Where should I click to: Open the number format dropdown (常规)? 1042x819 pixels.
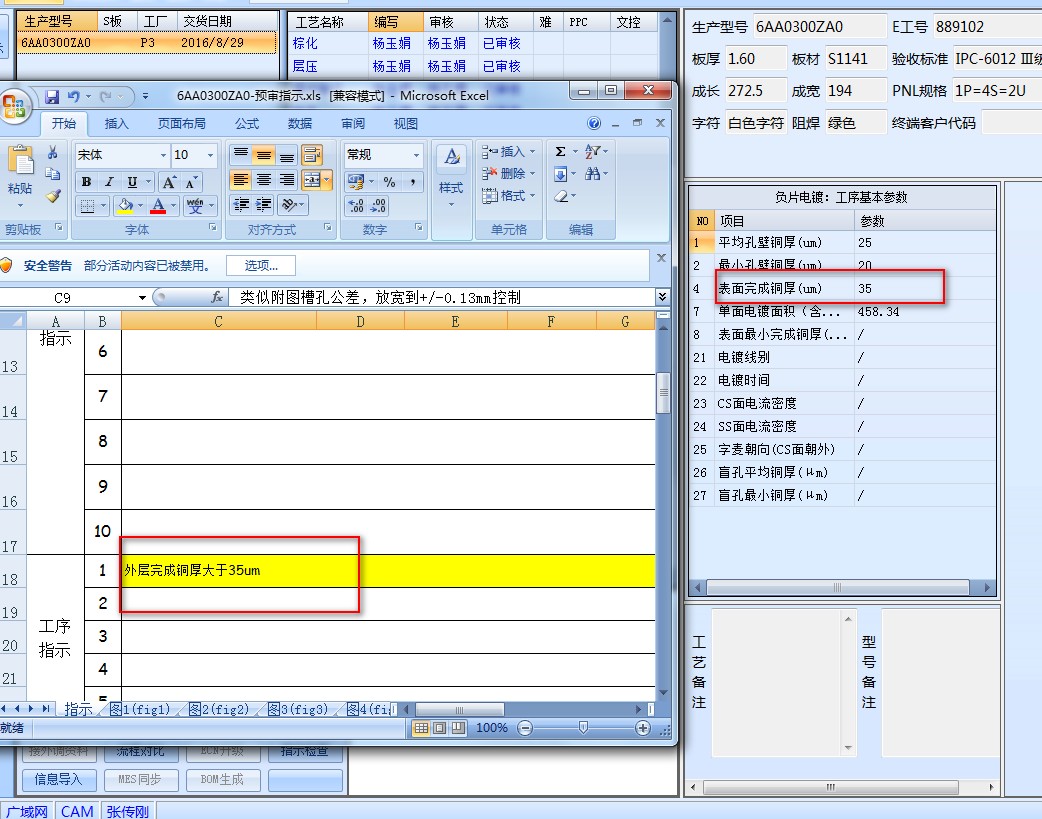(x=417, y=155)
